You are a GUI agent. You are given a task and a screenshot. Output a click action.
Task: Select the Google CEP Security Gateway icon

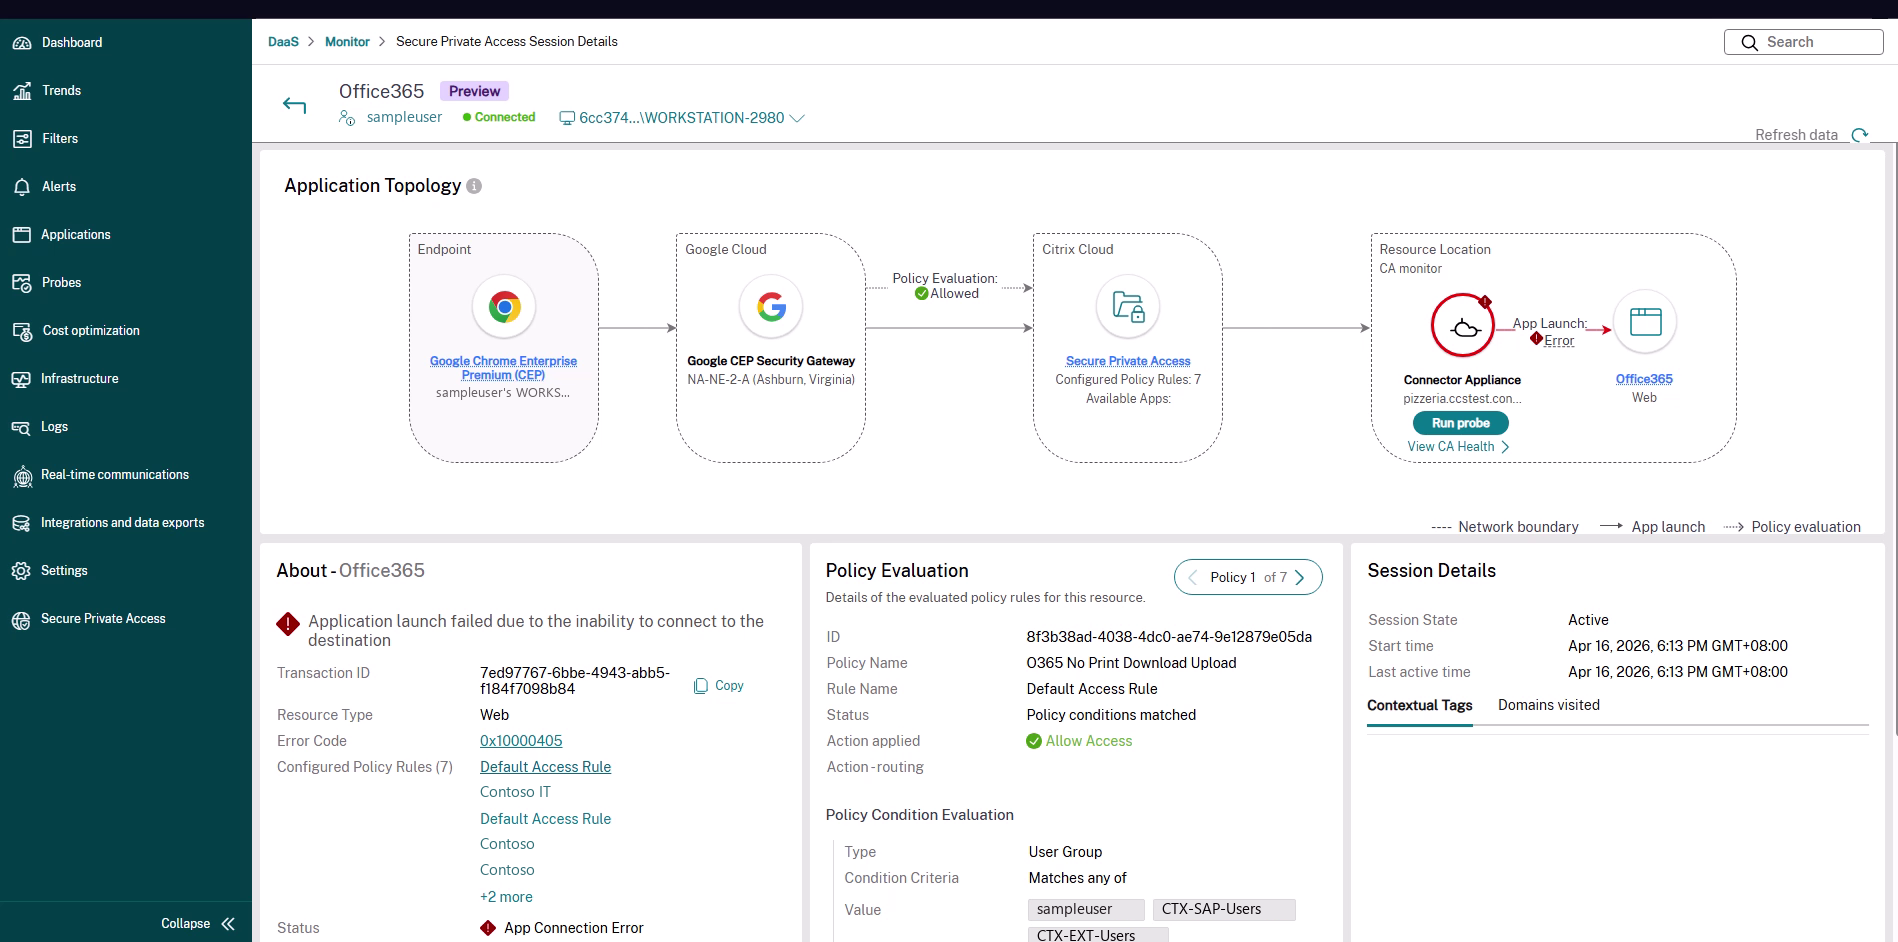click(771, 306)
